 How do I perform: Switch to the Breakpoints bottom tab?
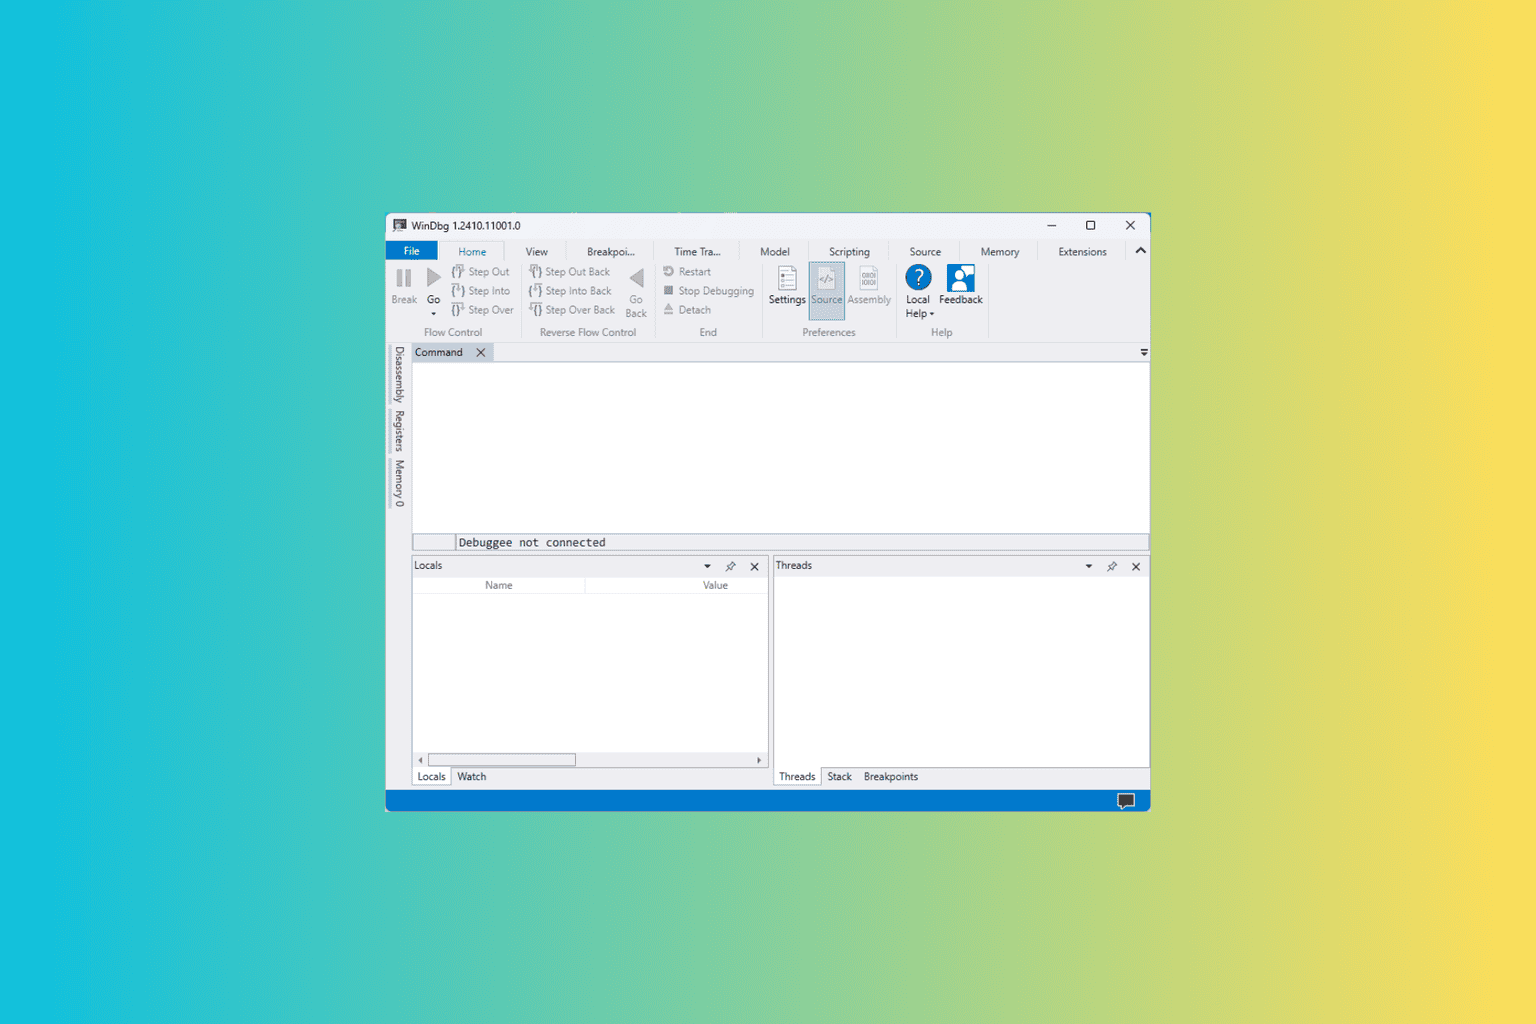891,777
